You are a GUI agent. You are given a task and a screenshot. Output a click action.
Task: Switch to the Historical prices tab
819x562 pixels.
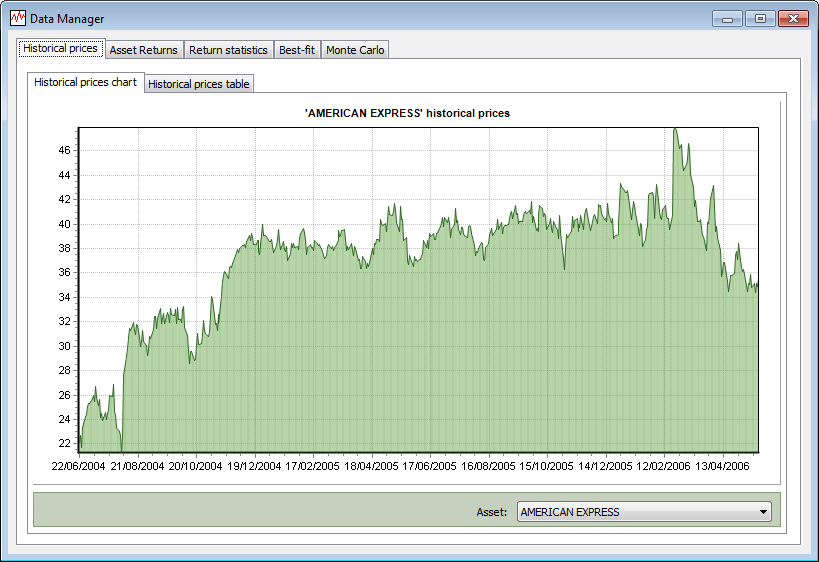61,49
